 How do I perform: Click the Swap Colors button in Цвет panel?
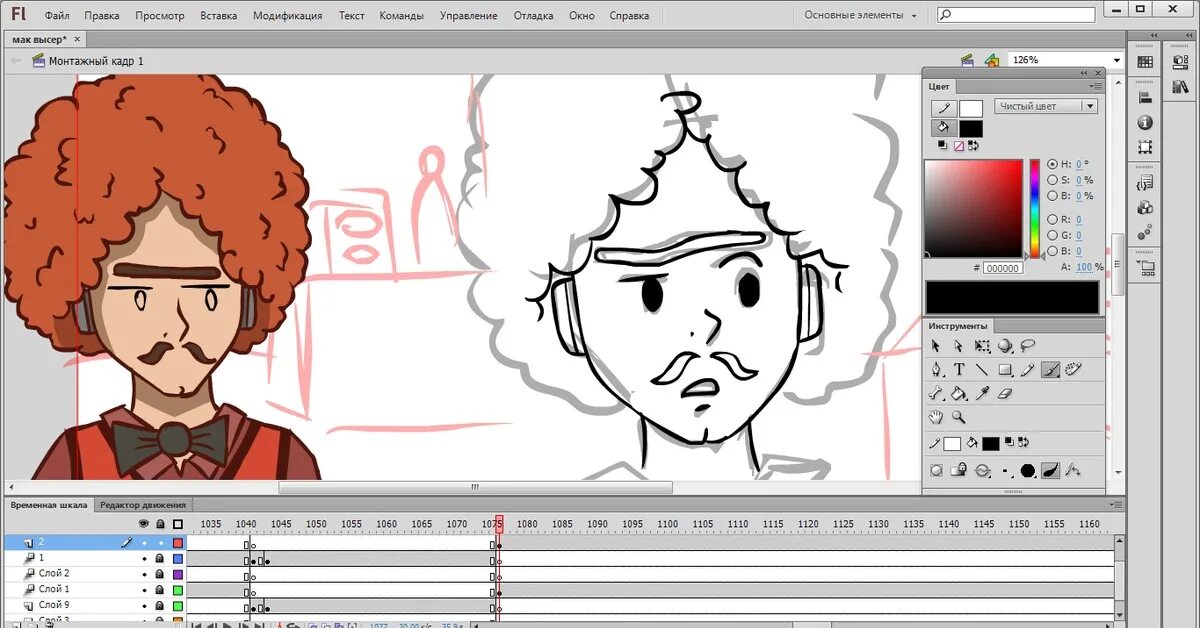(x=974, y=145)
